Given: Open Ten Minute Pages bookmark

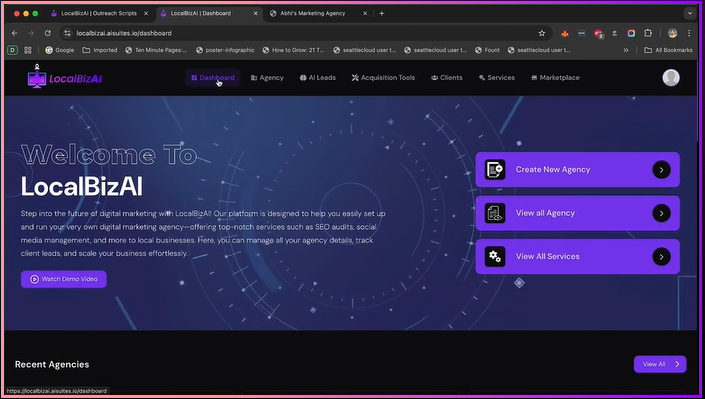Looking at the screenshot, I should coord(156,50).
